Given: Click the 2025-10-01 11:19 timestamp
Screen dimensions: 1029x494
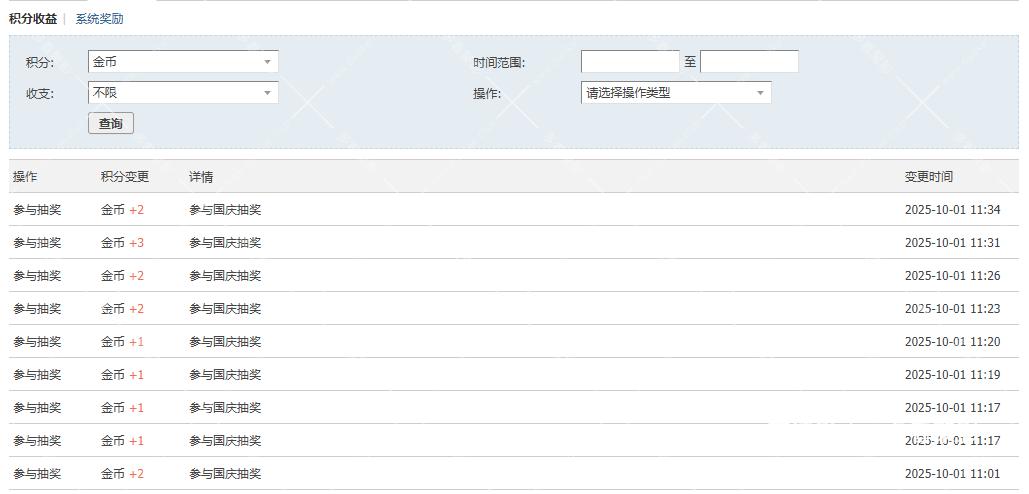Looking at the screenshot, I should click(952, 375).
